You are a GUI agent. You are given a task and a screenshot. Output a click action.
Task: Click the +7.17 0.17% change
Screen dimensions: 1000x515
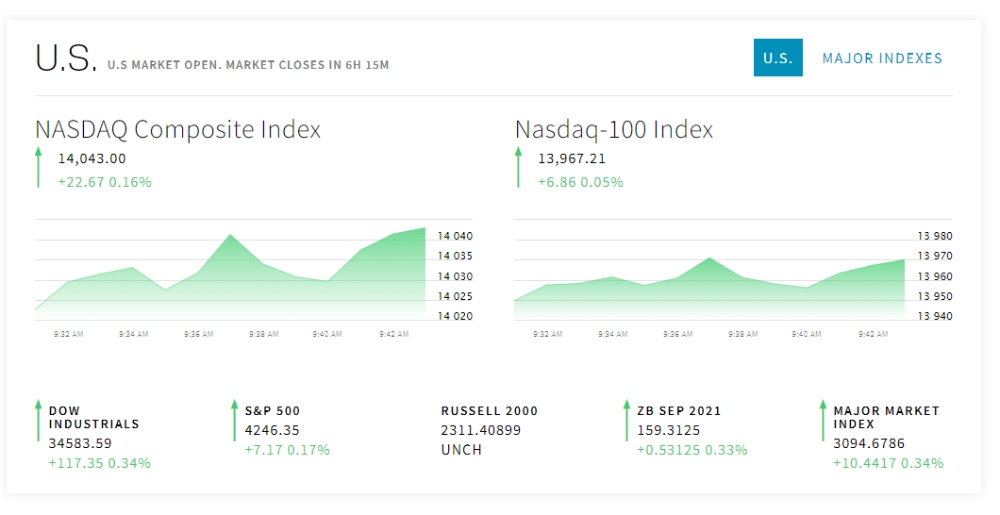287,451
